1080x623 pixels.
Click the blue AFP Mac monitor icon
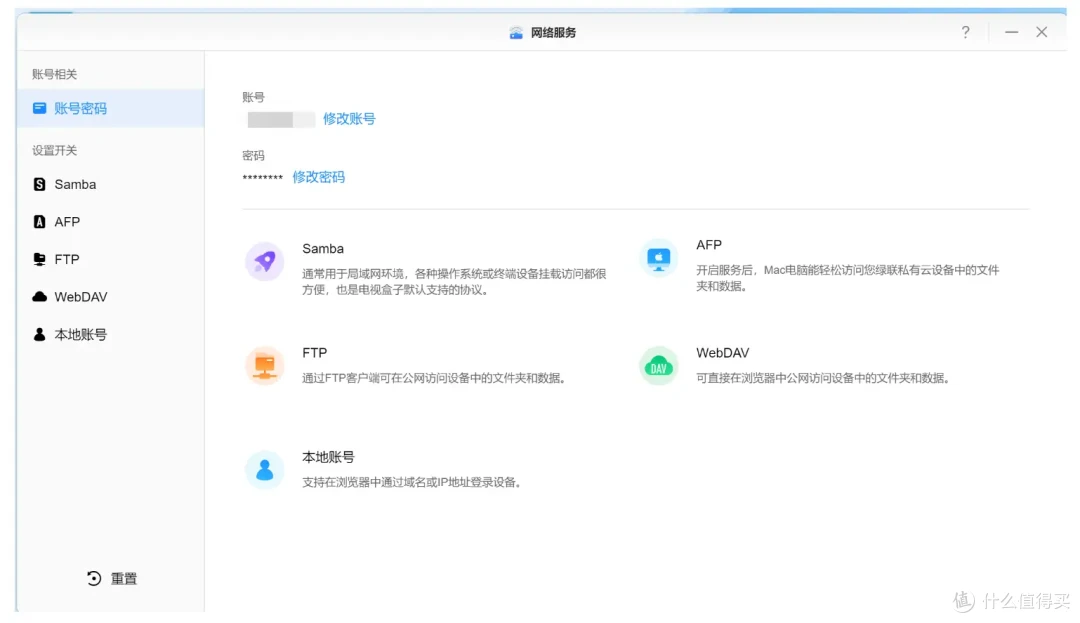tap(658, 259)
